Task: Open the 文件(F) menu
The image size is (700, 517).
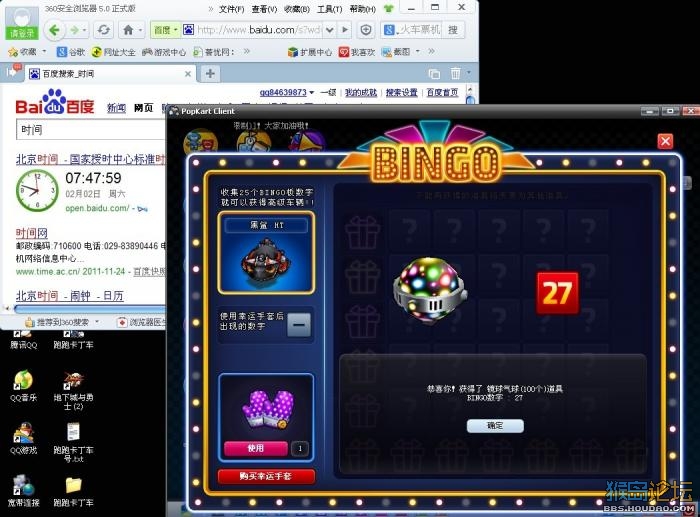Action: click(231, 9)
